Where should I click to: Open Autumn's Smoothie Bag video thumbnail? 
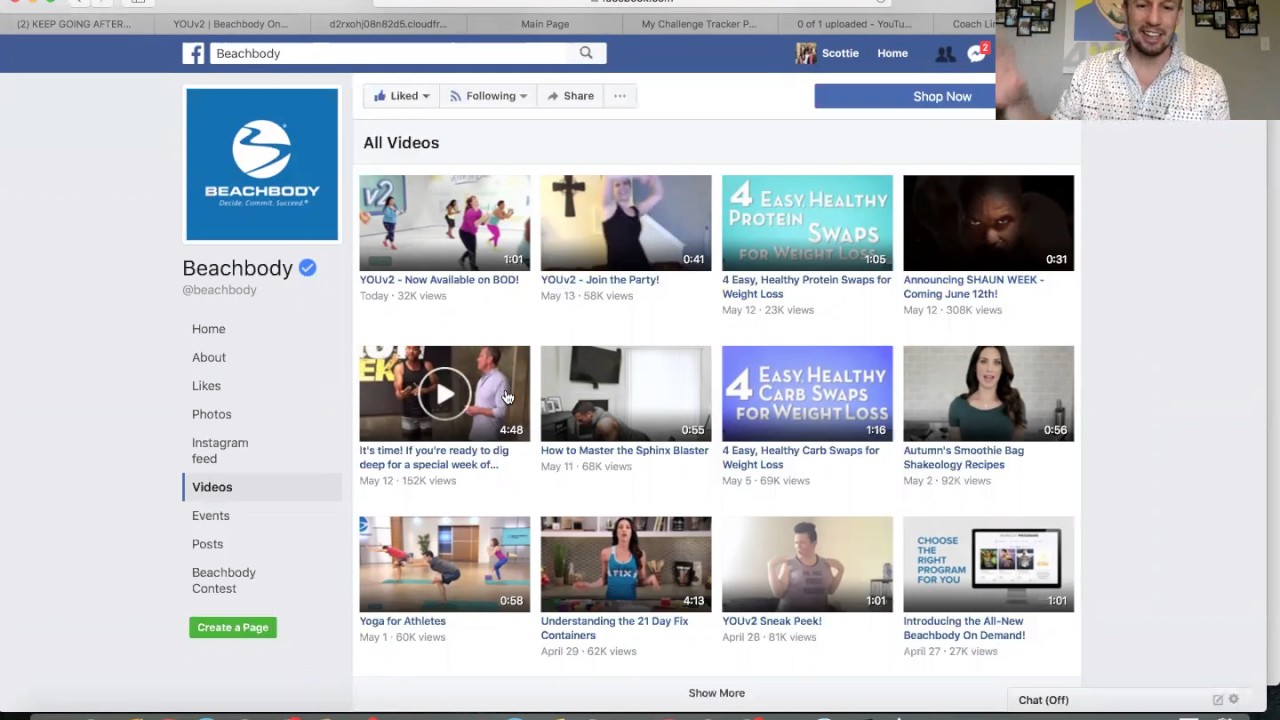click(x=988, y=393)
